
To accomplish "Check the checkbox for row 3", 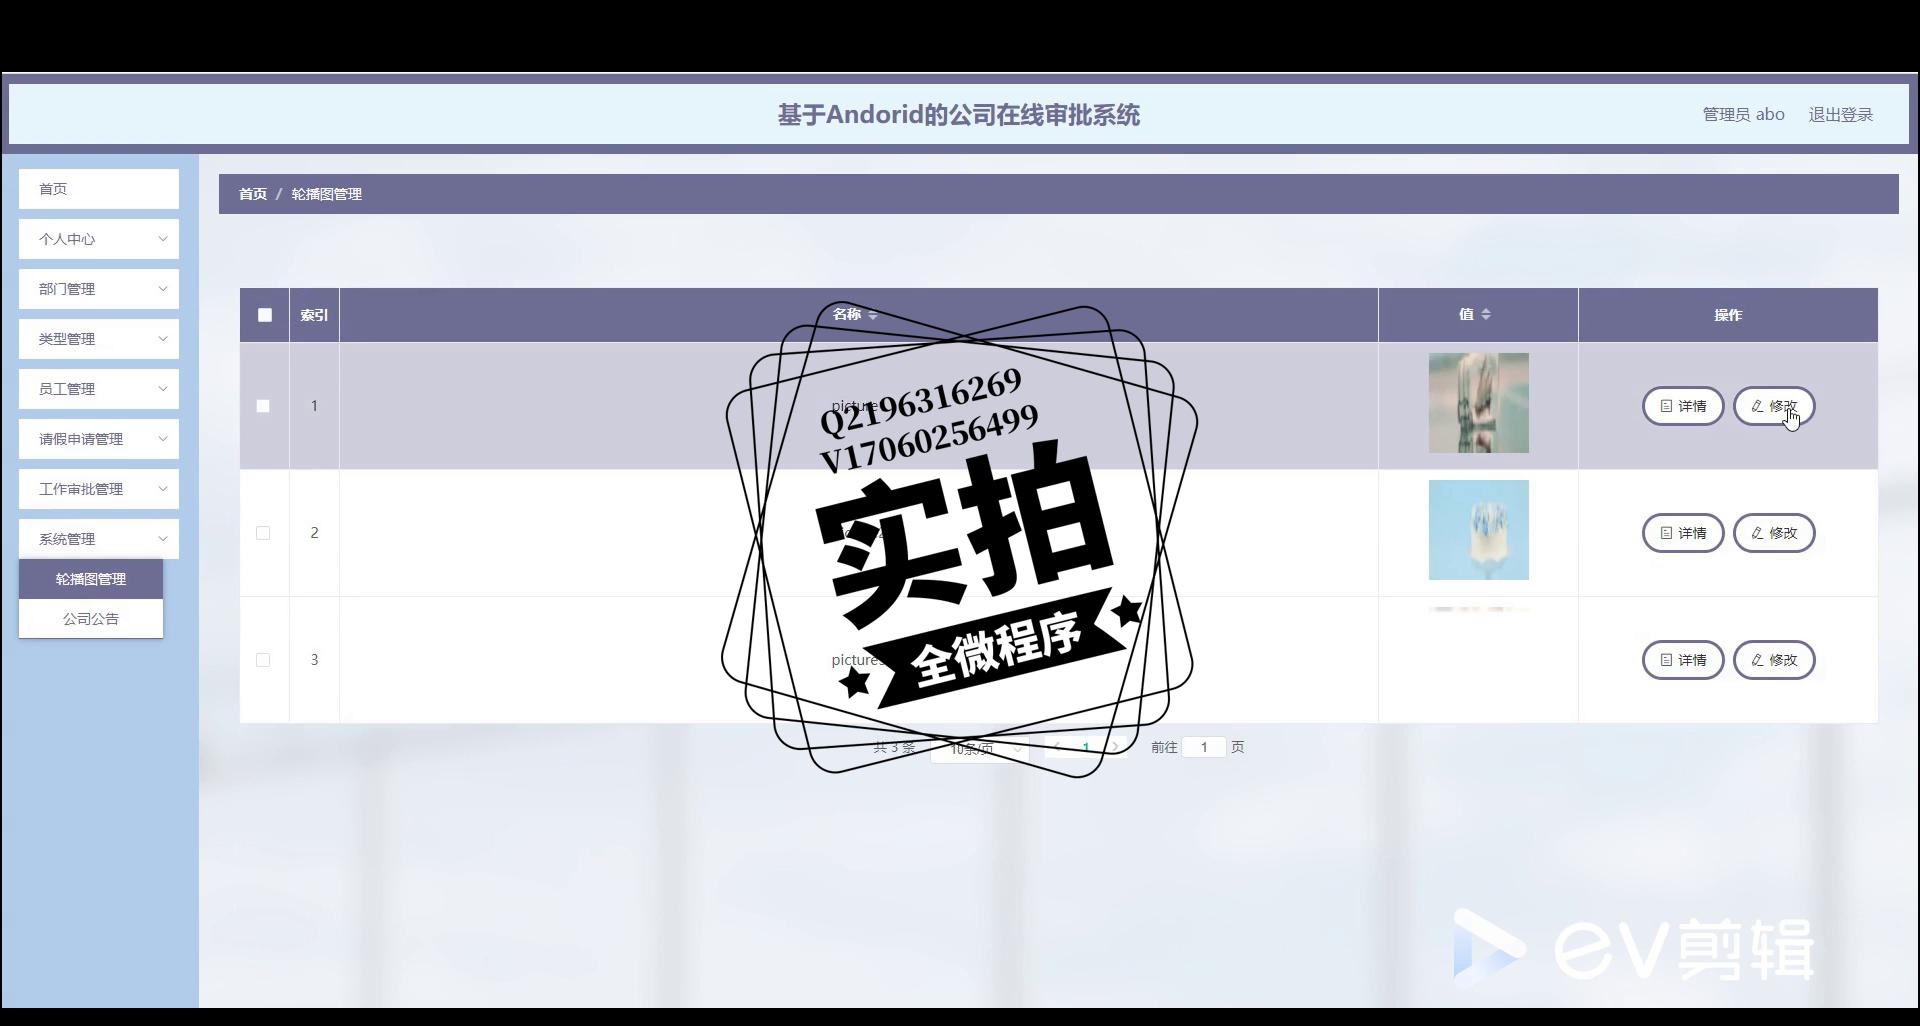I will coord(263,660).
